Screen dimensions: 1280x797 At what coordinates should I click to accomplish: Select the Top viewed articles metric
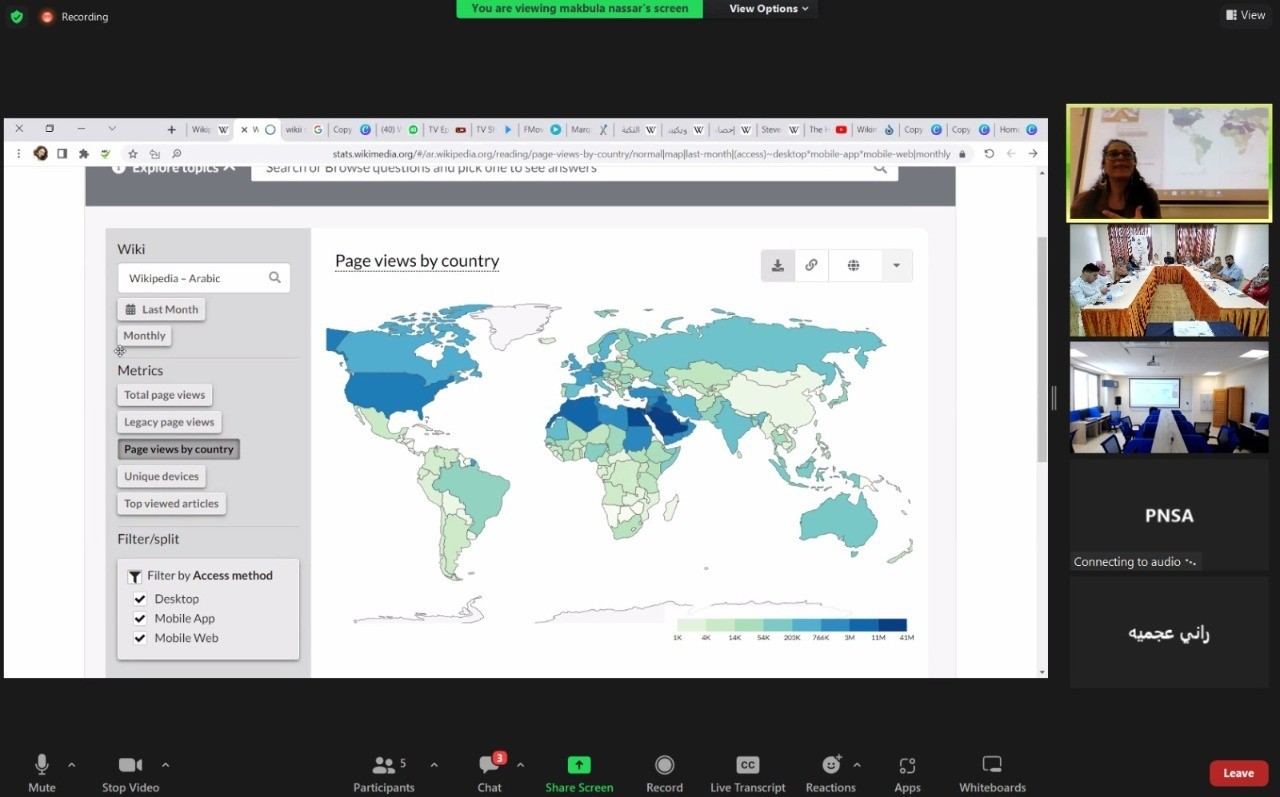click(171, 504)
